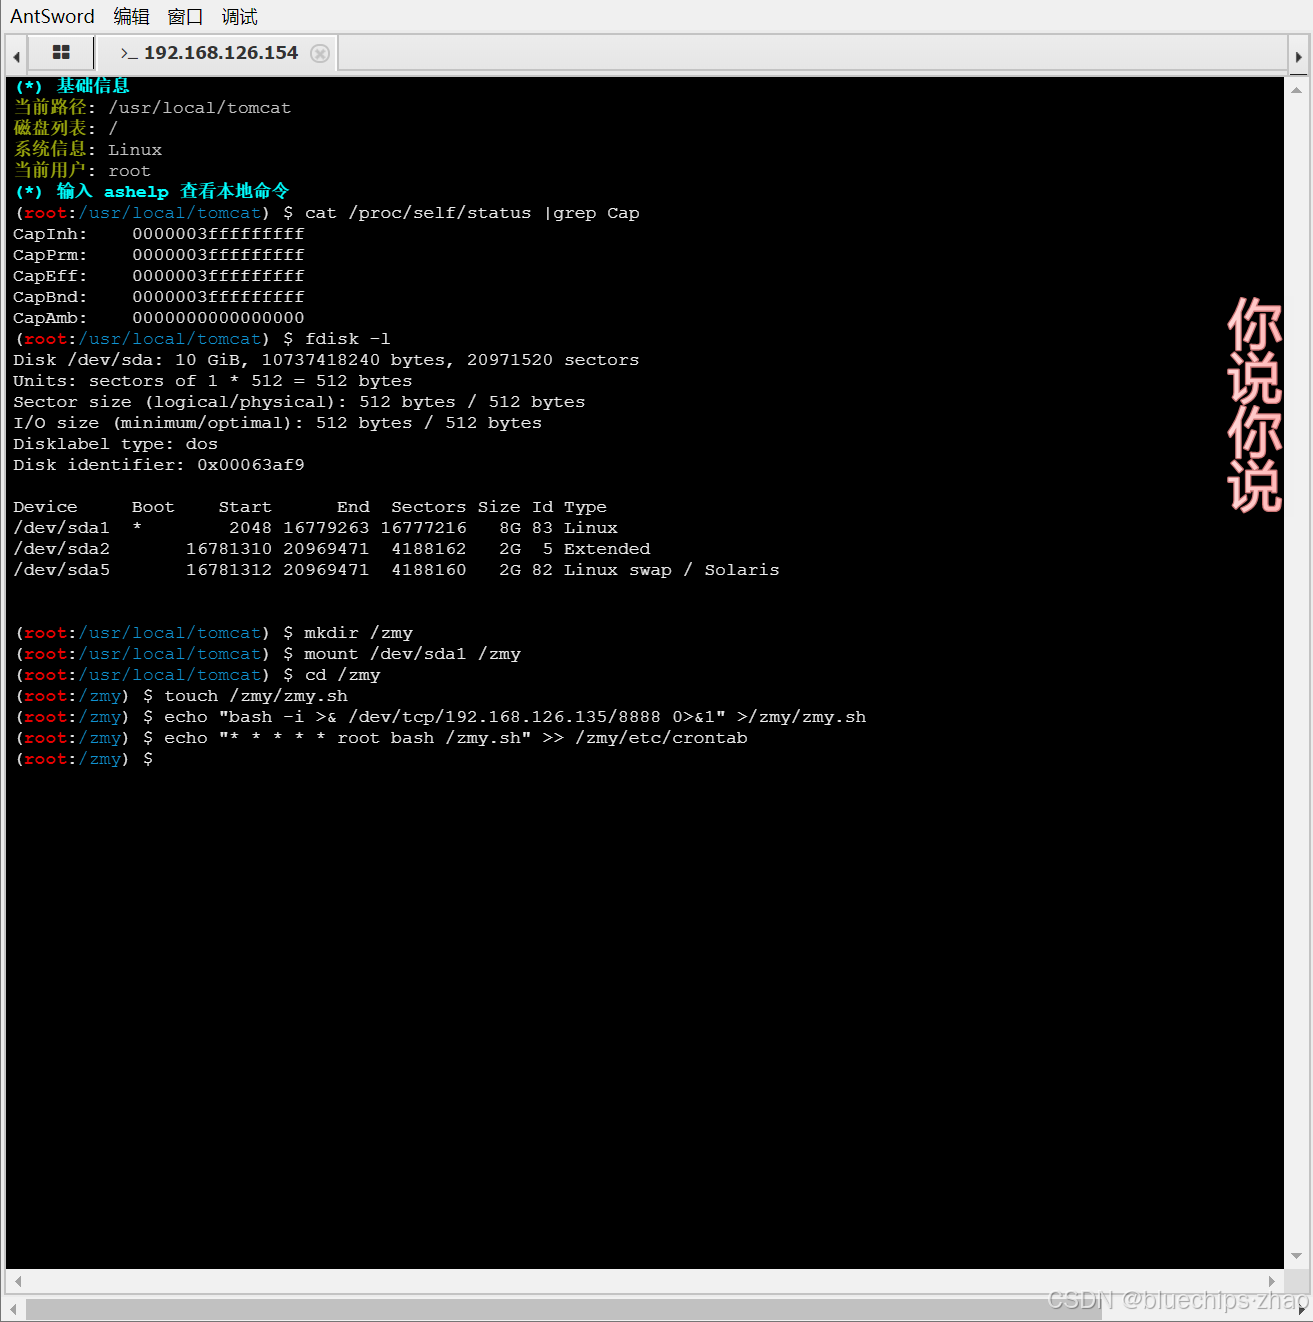Click 'cat /proc/self/status |grep Cap' command

[x=472, y=213]
